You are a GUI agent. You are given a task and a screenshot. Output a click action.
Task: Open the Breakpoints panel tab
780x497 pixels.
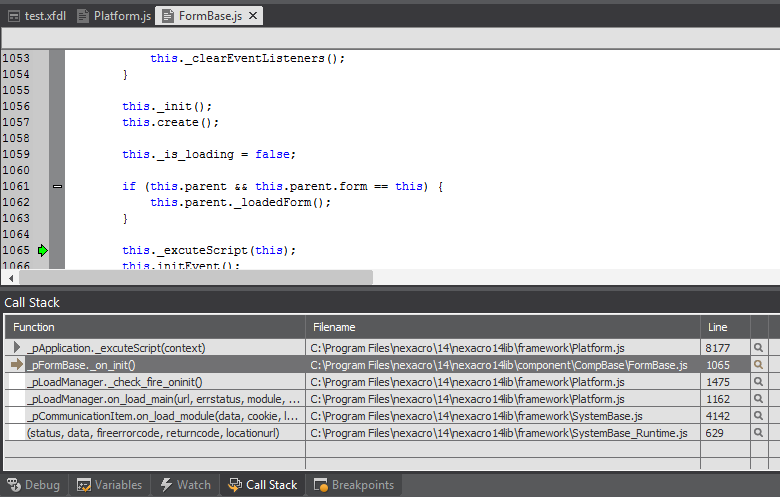[x=354, y=485]
